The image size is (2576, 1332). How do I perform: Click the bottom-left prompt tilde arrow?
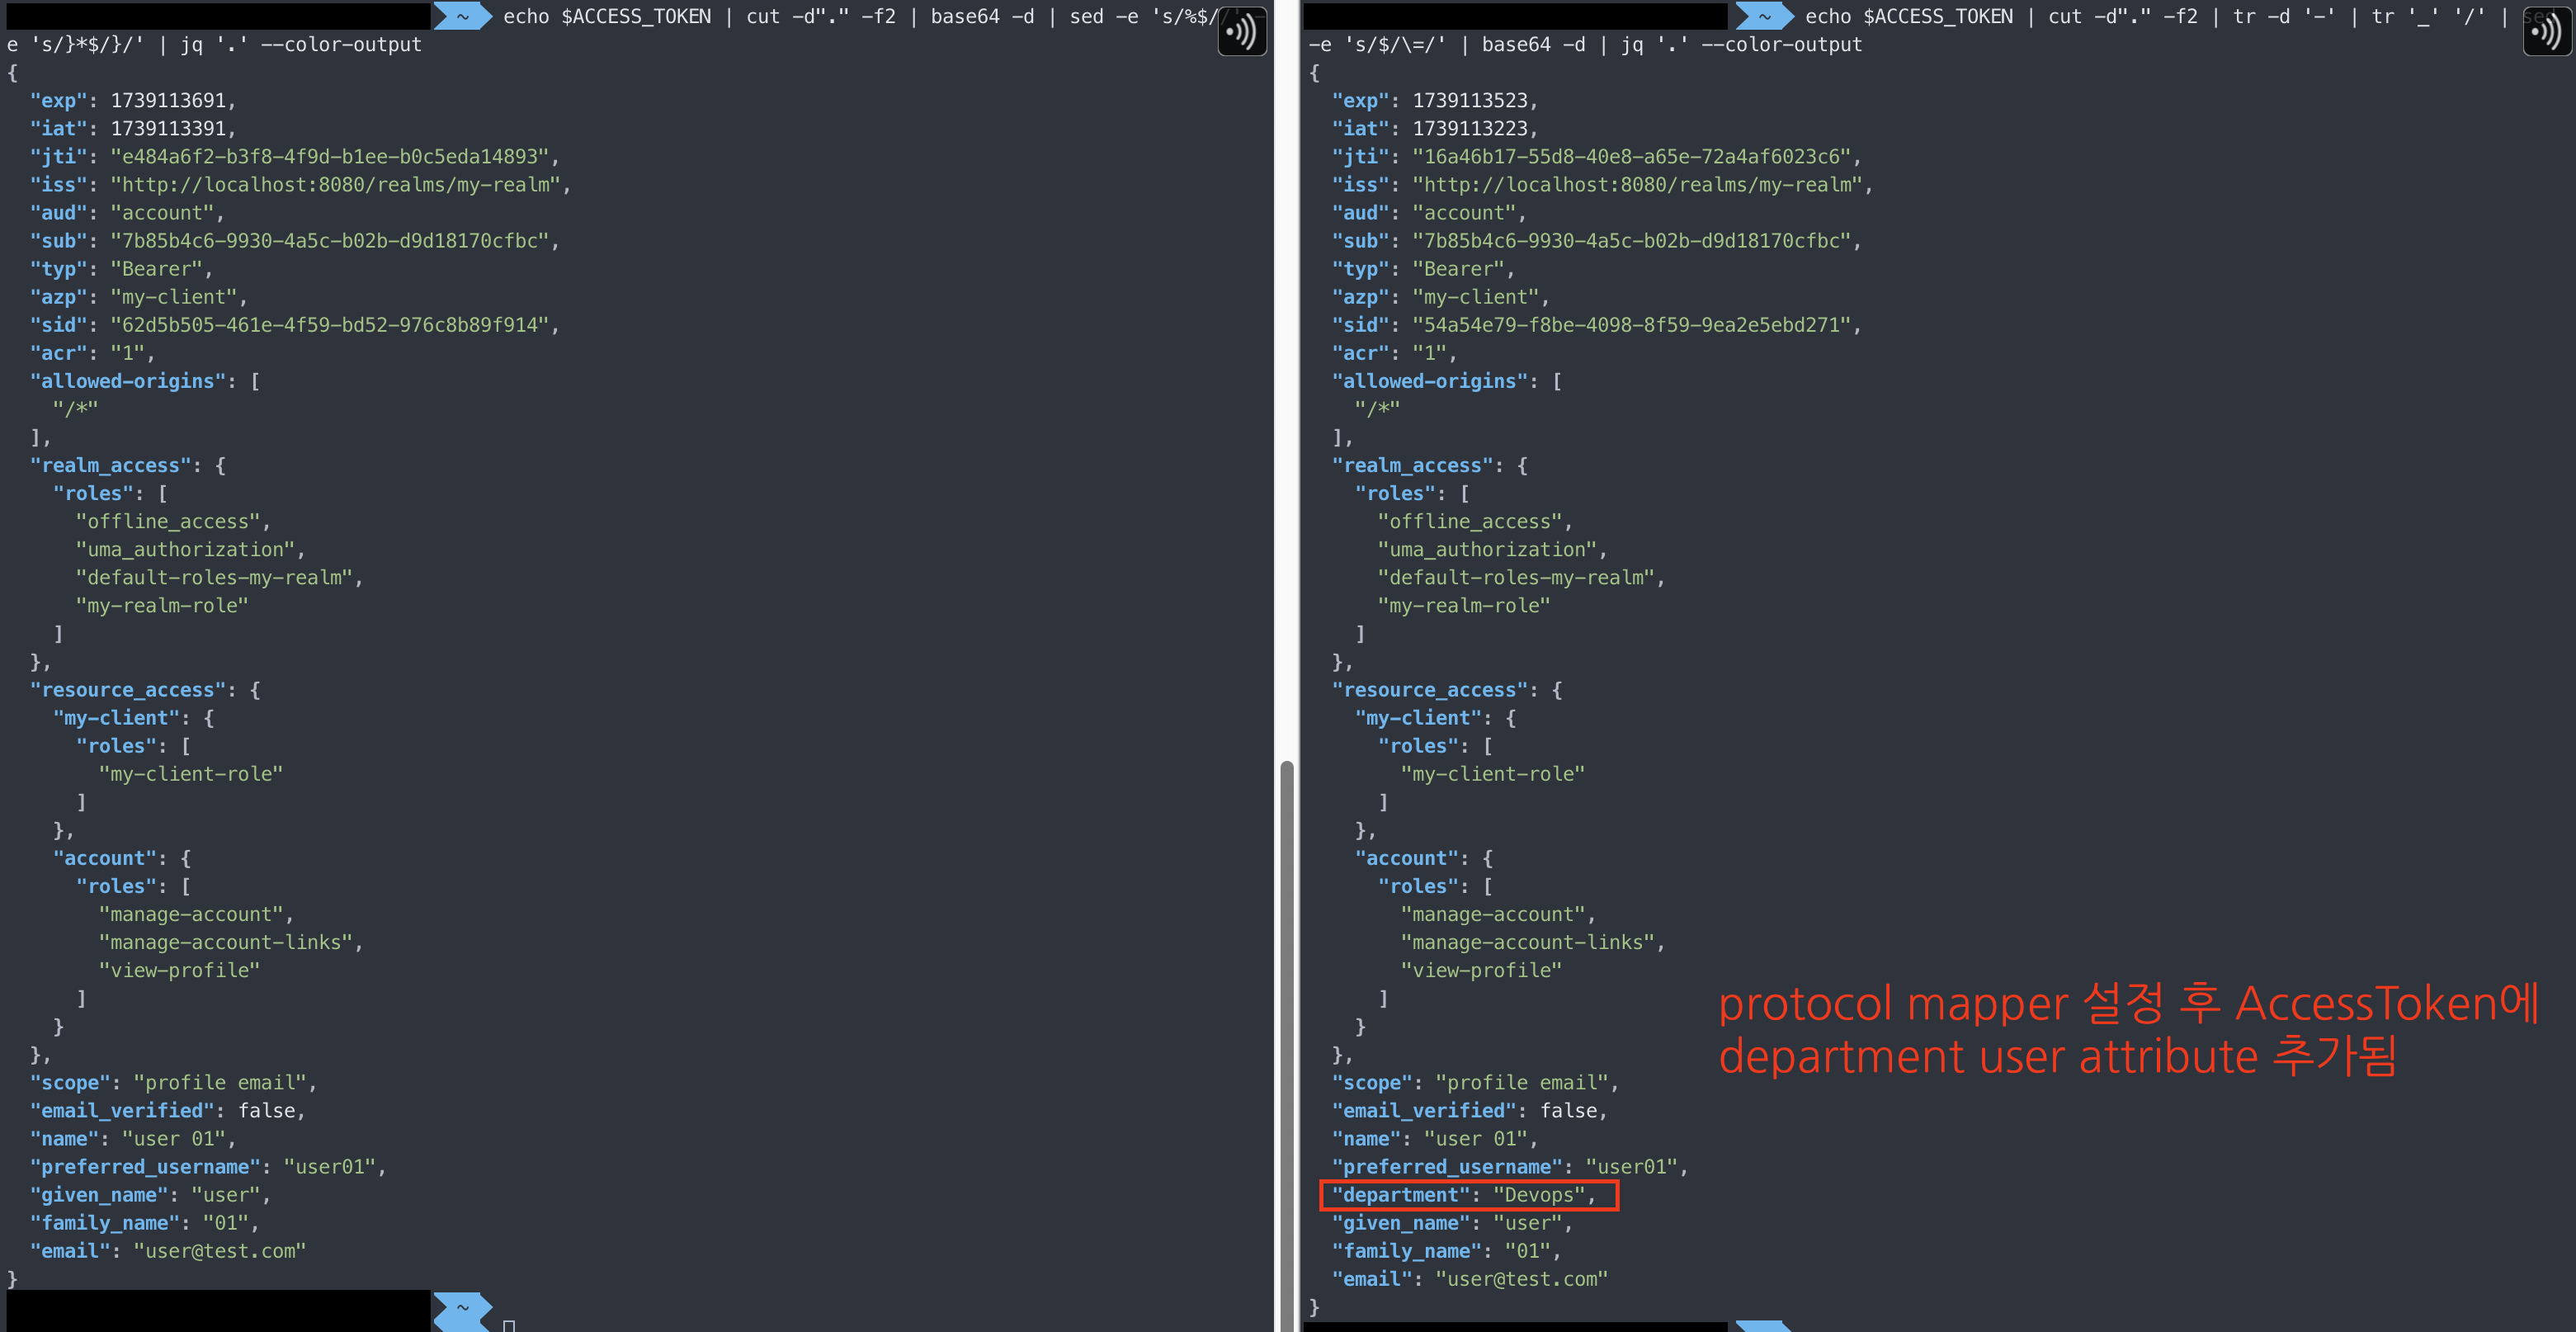pyautogui.click(x=462, y=1308)
